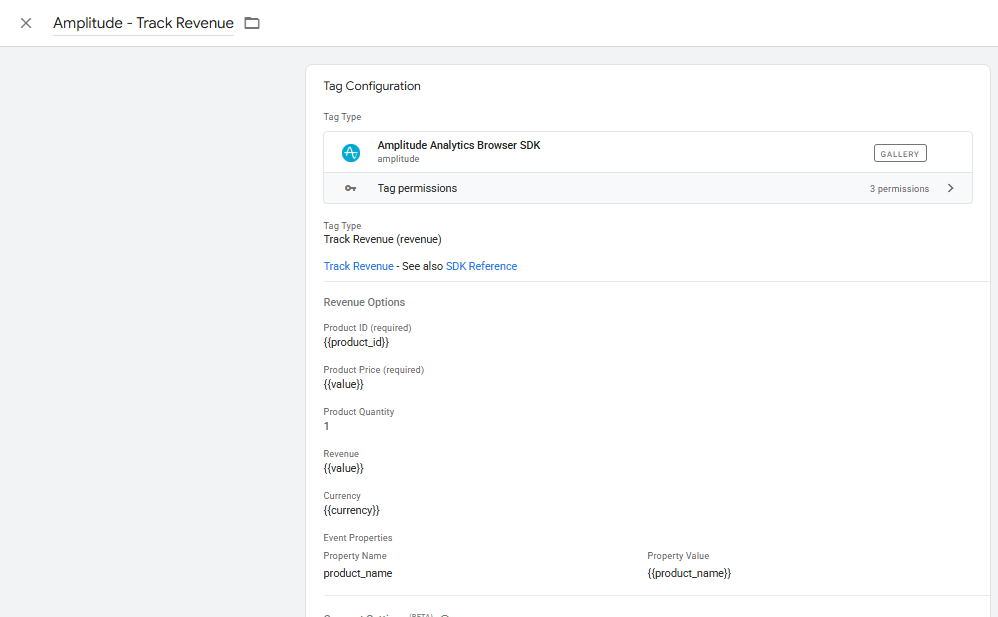
Task: Click the {{product_id}} Product ID value
Action: [x=356, y=342]
